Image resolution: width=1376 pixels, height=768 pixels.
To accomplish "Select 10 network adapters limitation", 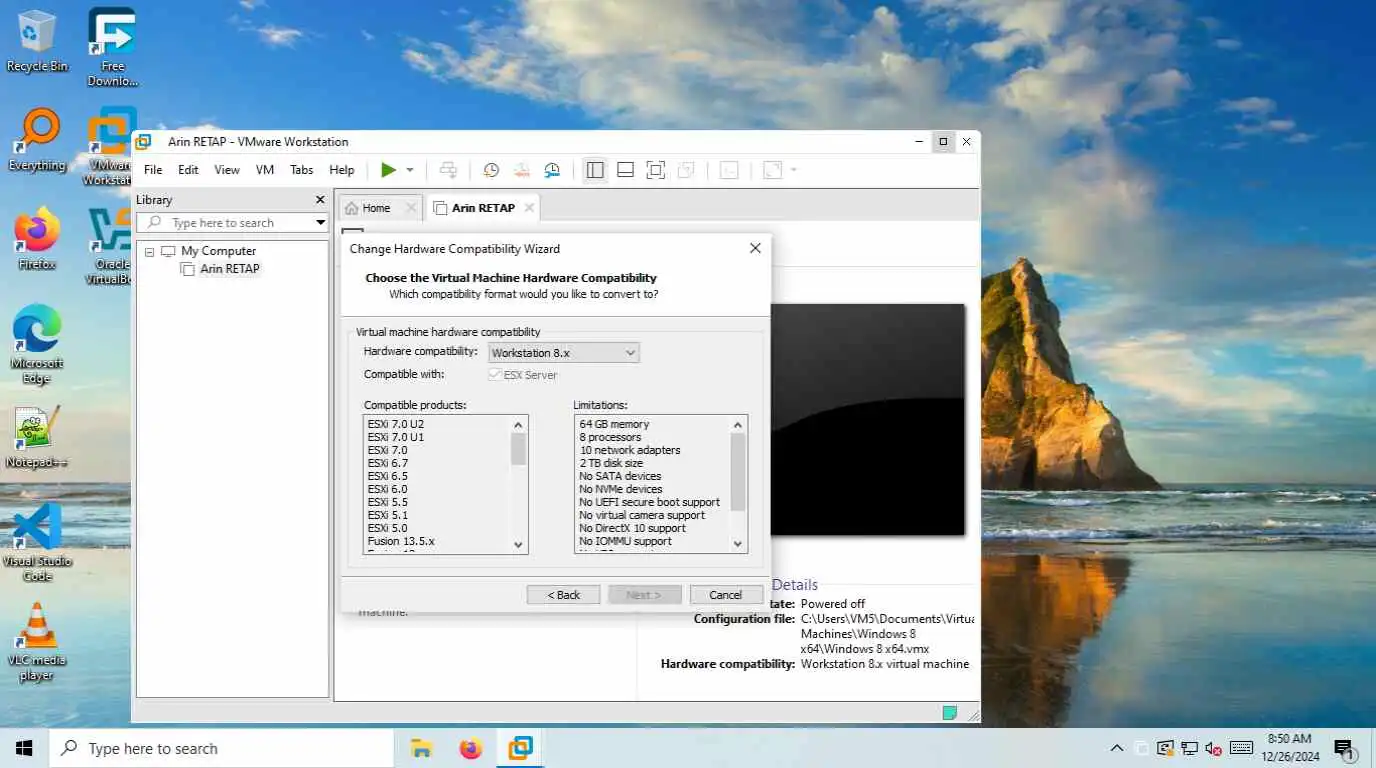I will (x=630, y=450).
